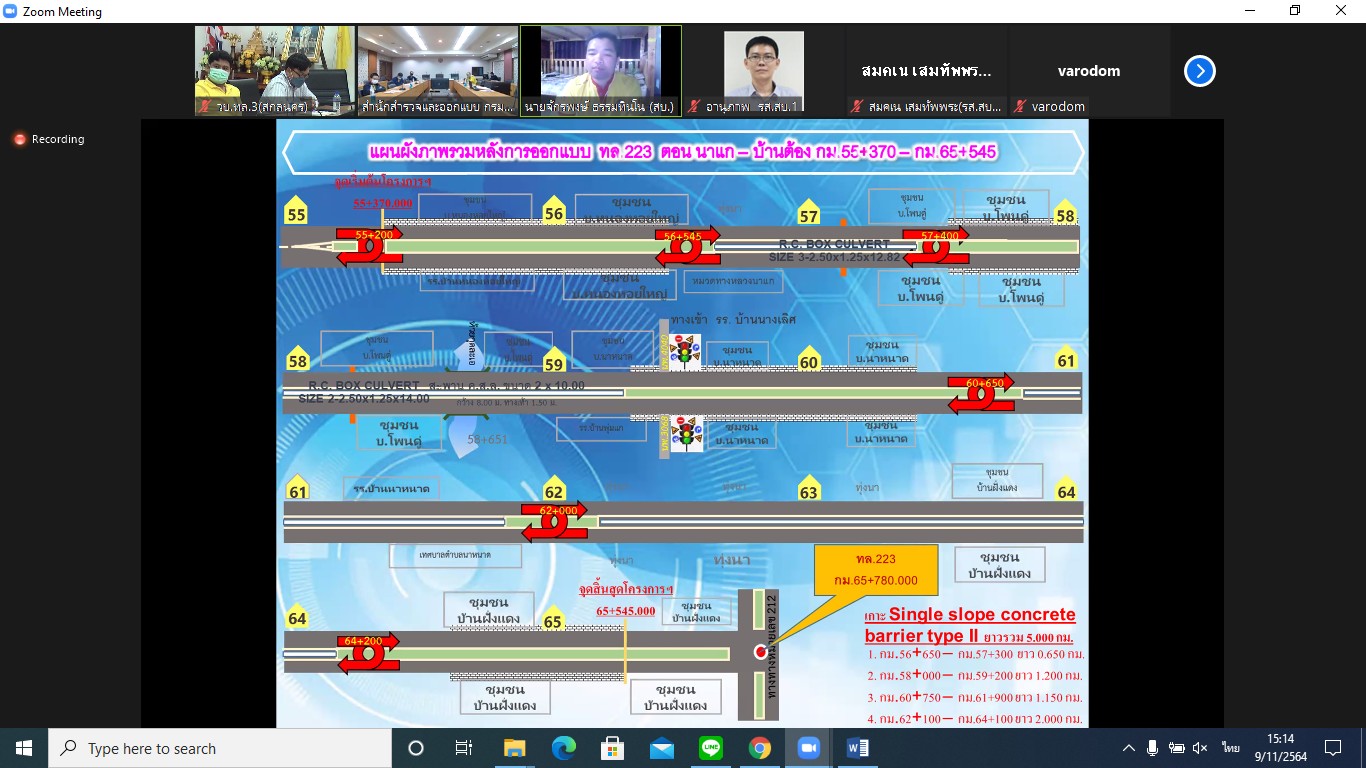The height and width of the screenshot is (768, 1366).
Task: Toggle the muted speaker volume icon
Action: point(1201,748)
